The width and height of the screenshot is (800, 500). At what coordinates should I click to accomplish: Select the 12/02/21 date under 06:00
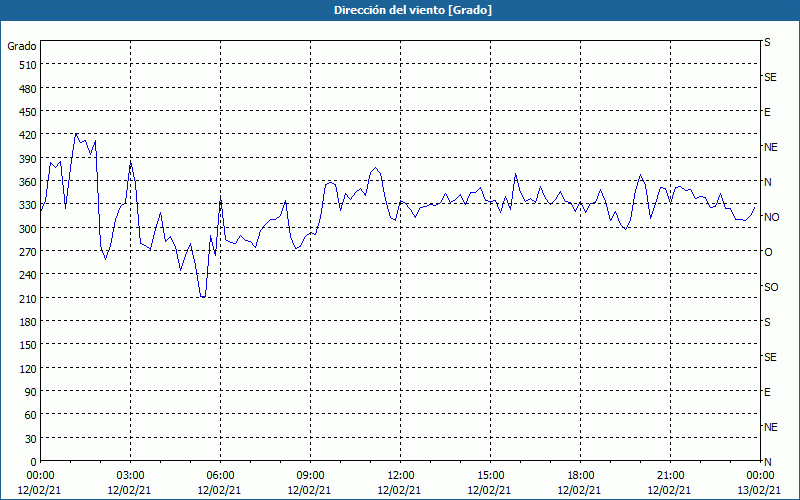pyautogui.click(x=219, y=491)
